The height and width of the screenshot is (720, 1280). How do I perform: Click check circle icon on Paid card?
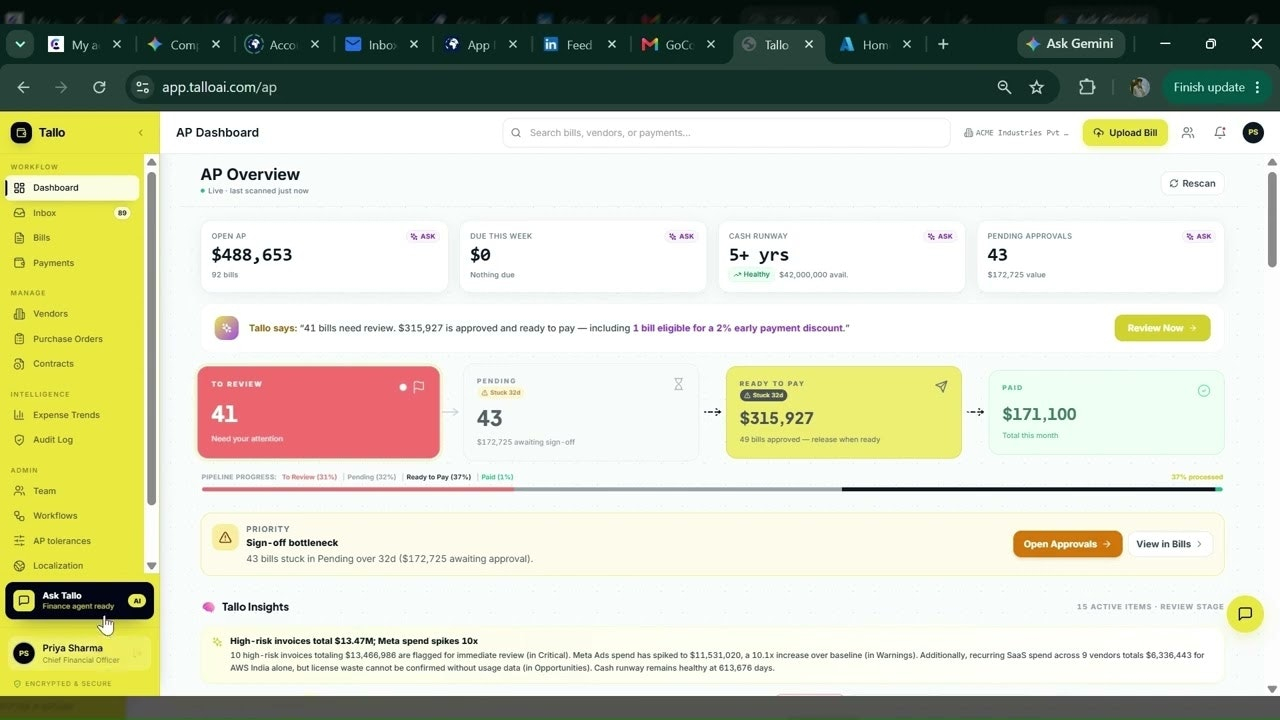point(1204,391)
